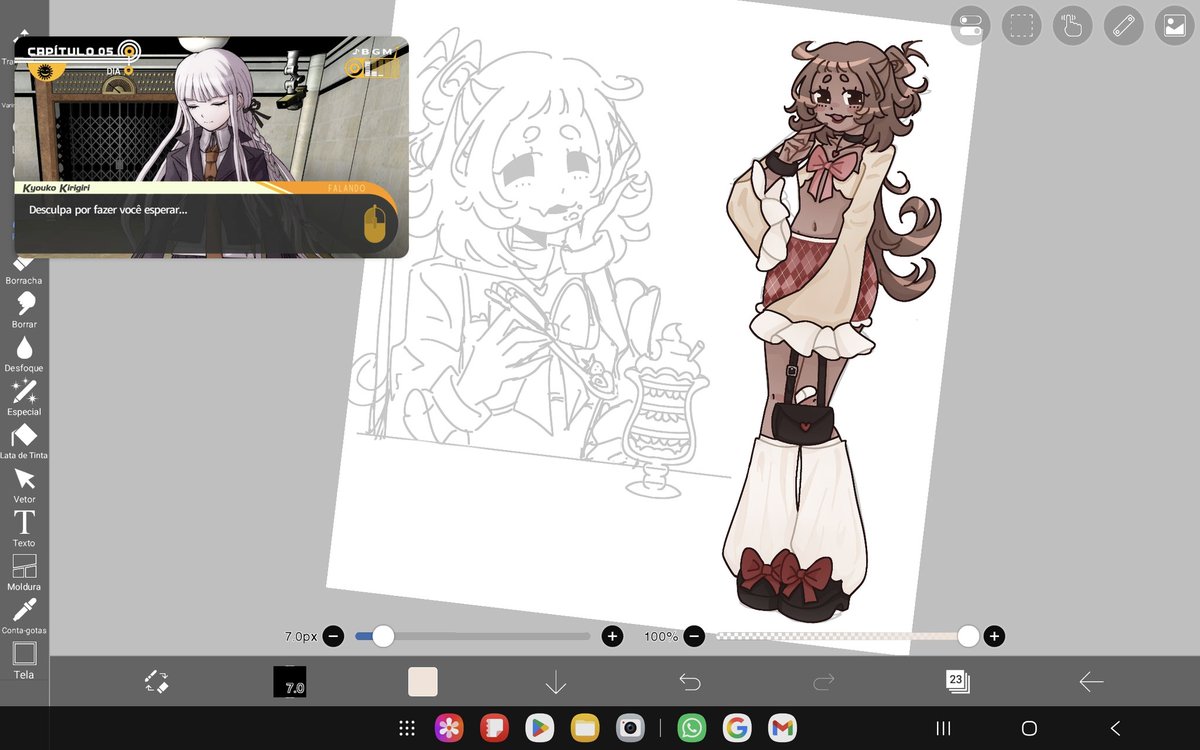Open the hand stabilizer icon
The height and width of the screenshot is (750, 1200).
point(1072,26)
